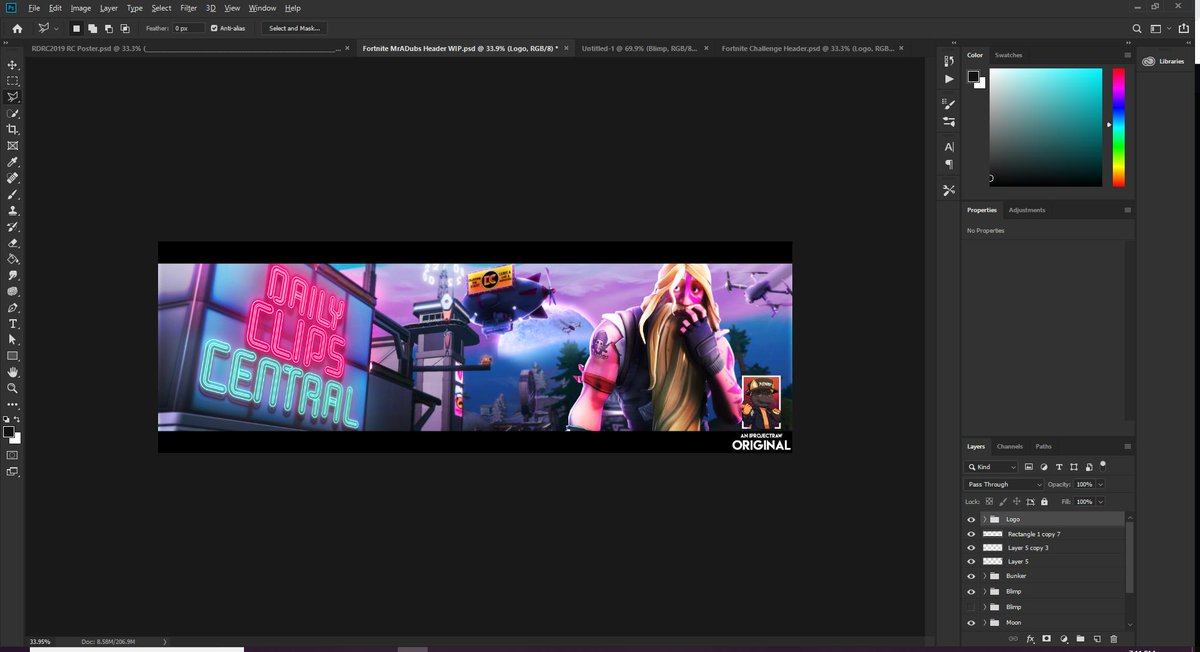Select the Zoom tool
This screenshot has height=652, width=1200.
tap(13, 388)
